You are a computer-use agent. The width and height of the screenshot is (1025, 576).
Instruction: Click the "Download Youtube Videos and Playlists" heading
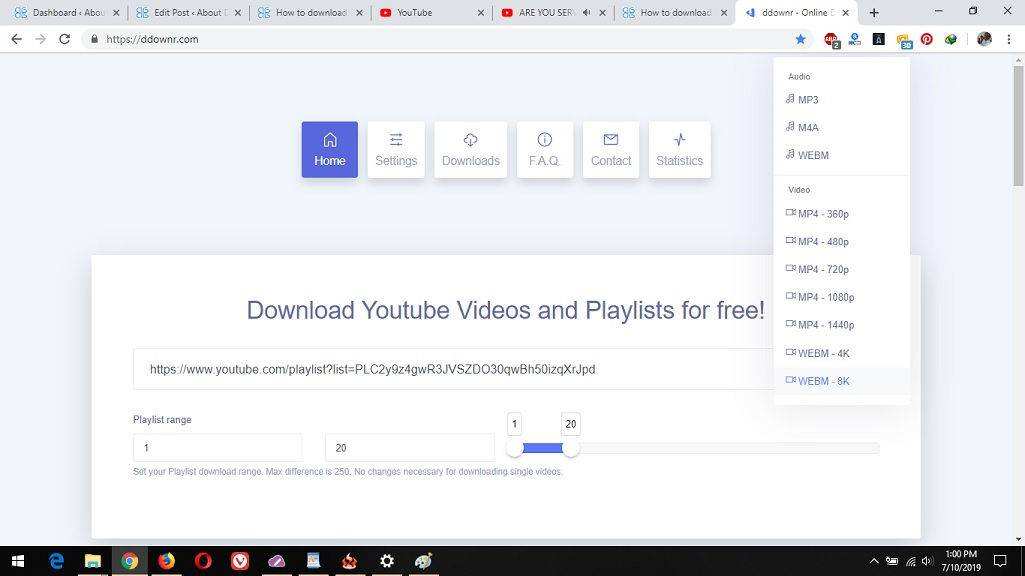pyautogui.click(x=505, y=310)
